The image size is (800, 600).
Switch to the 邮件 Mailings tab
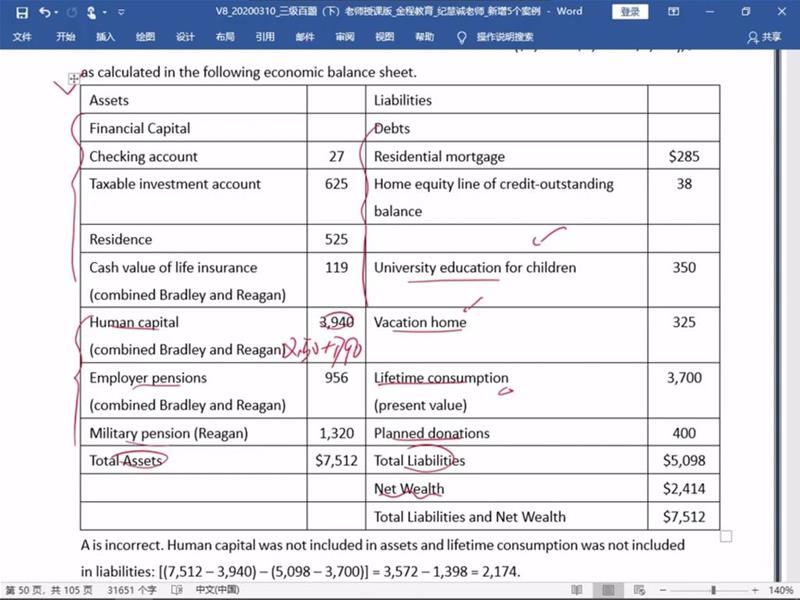(305, 37)
